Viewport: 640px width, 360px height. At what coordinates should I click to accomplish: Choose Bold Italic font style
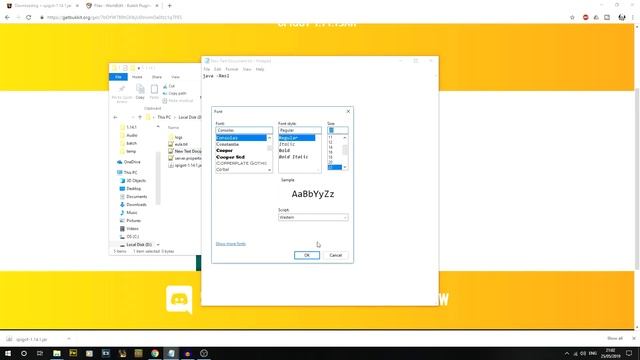point(293,157)
